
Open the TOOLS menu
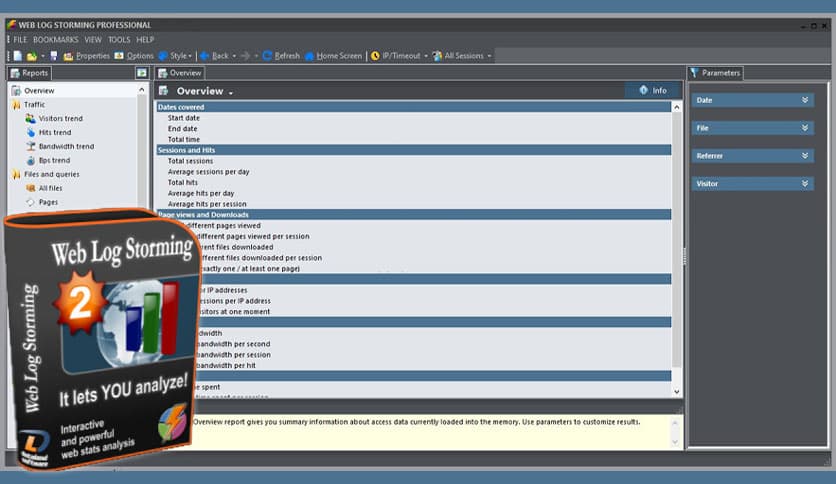click(x=119, y=40)
